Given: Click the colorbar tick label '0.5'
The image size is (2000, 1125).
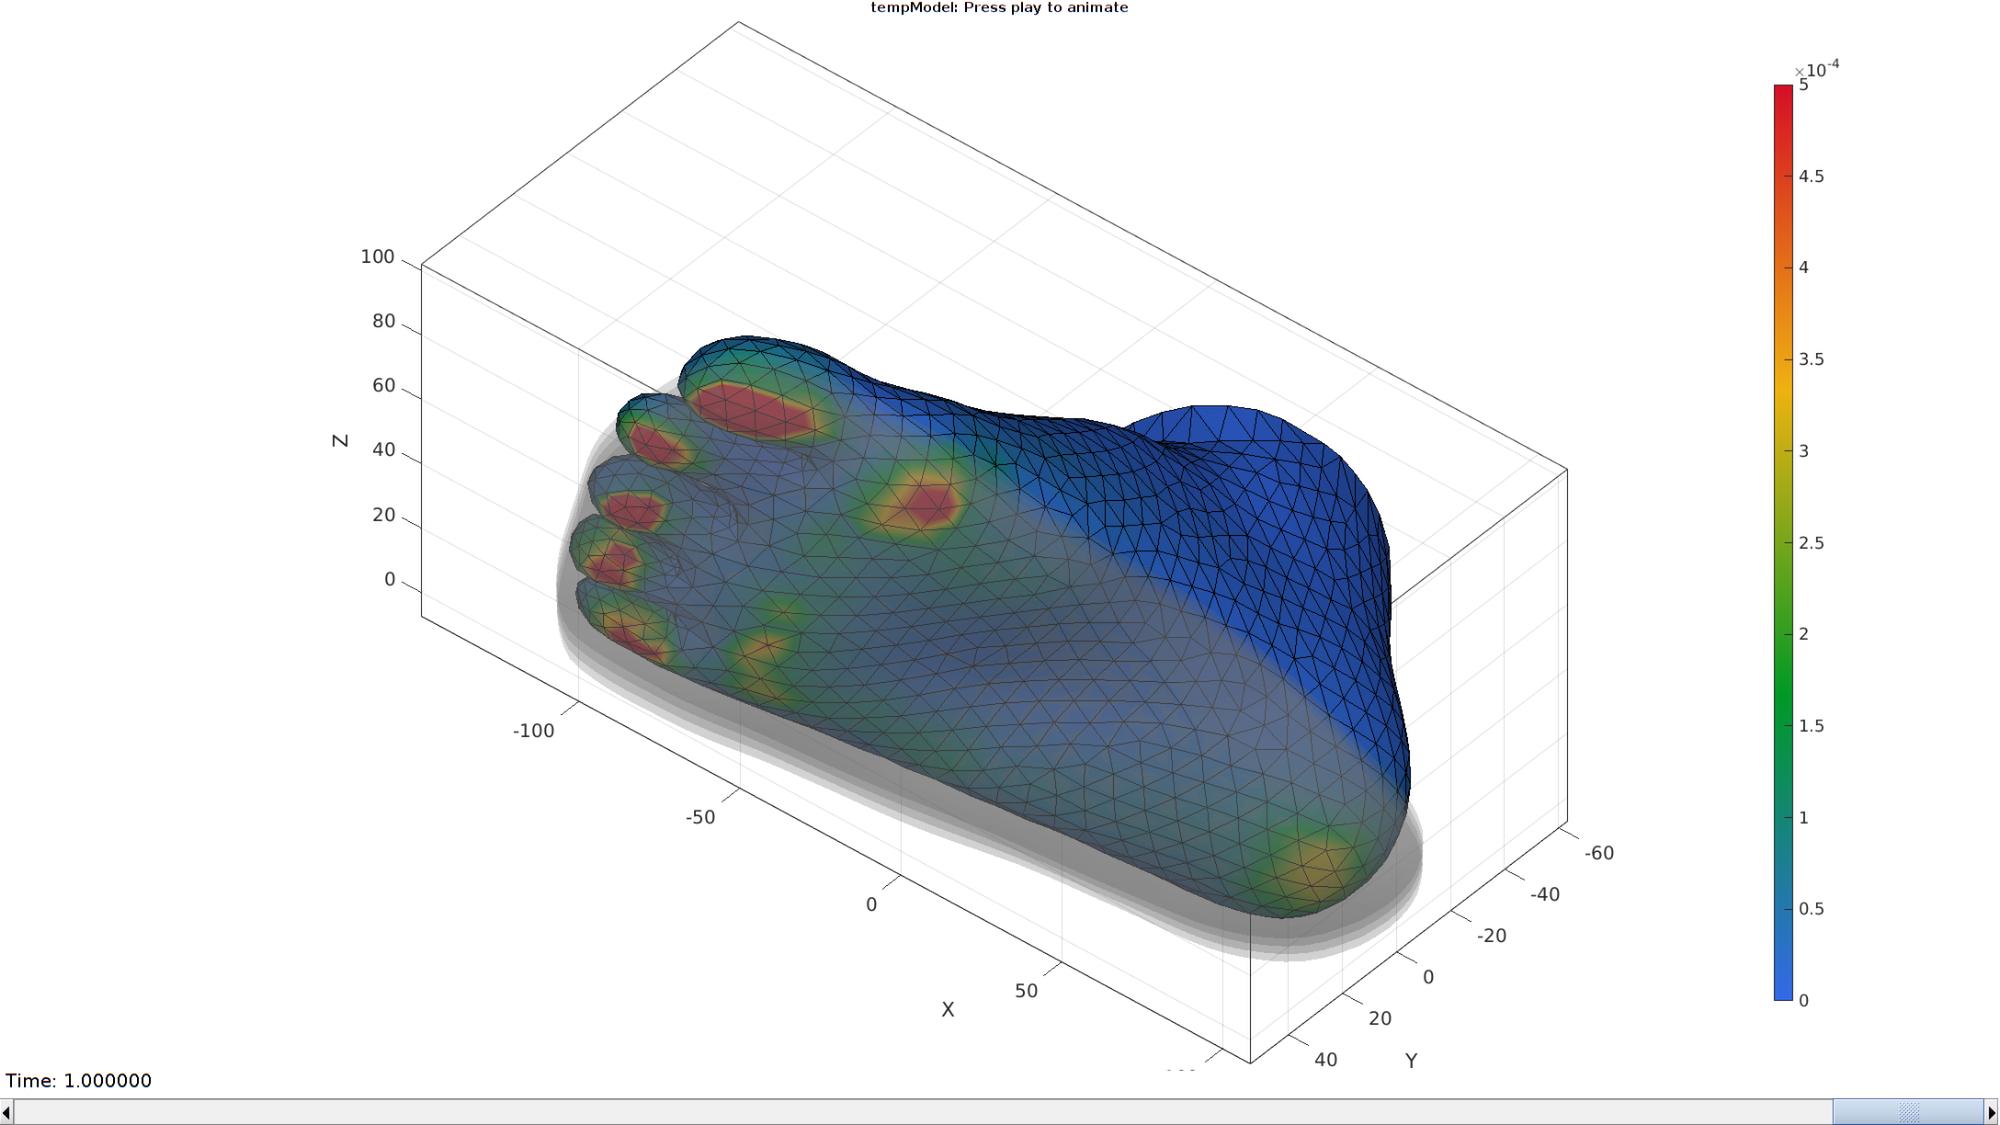Looking at the screenshot, I should 1811,909.
